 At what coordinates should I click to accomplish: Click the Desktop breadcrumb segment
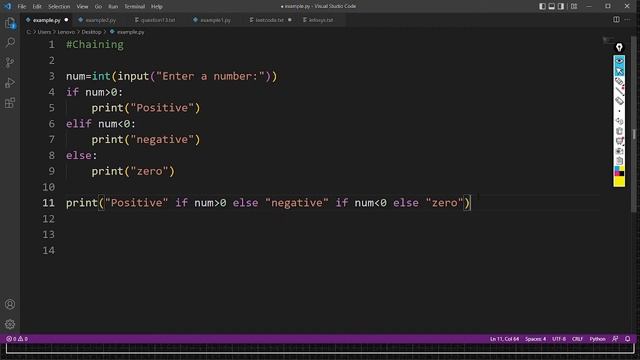(x=91, y=32)
